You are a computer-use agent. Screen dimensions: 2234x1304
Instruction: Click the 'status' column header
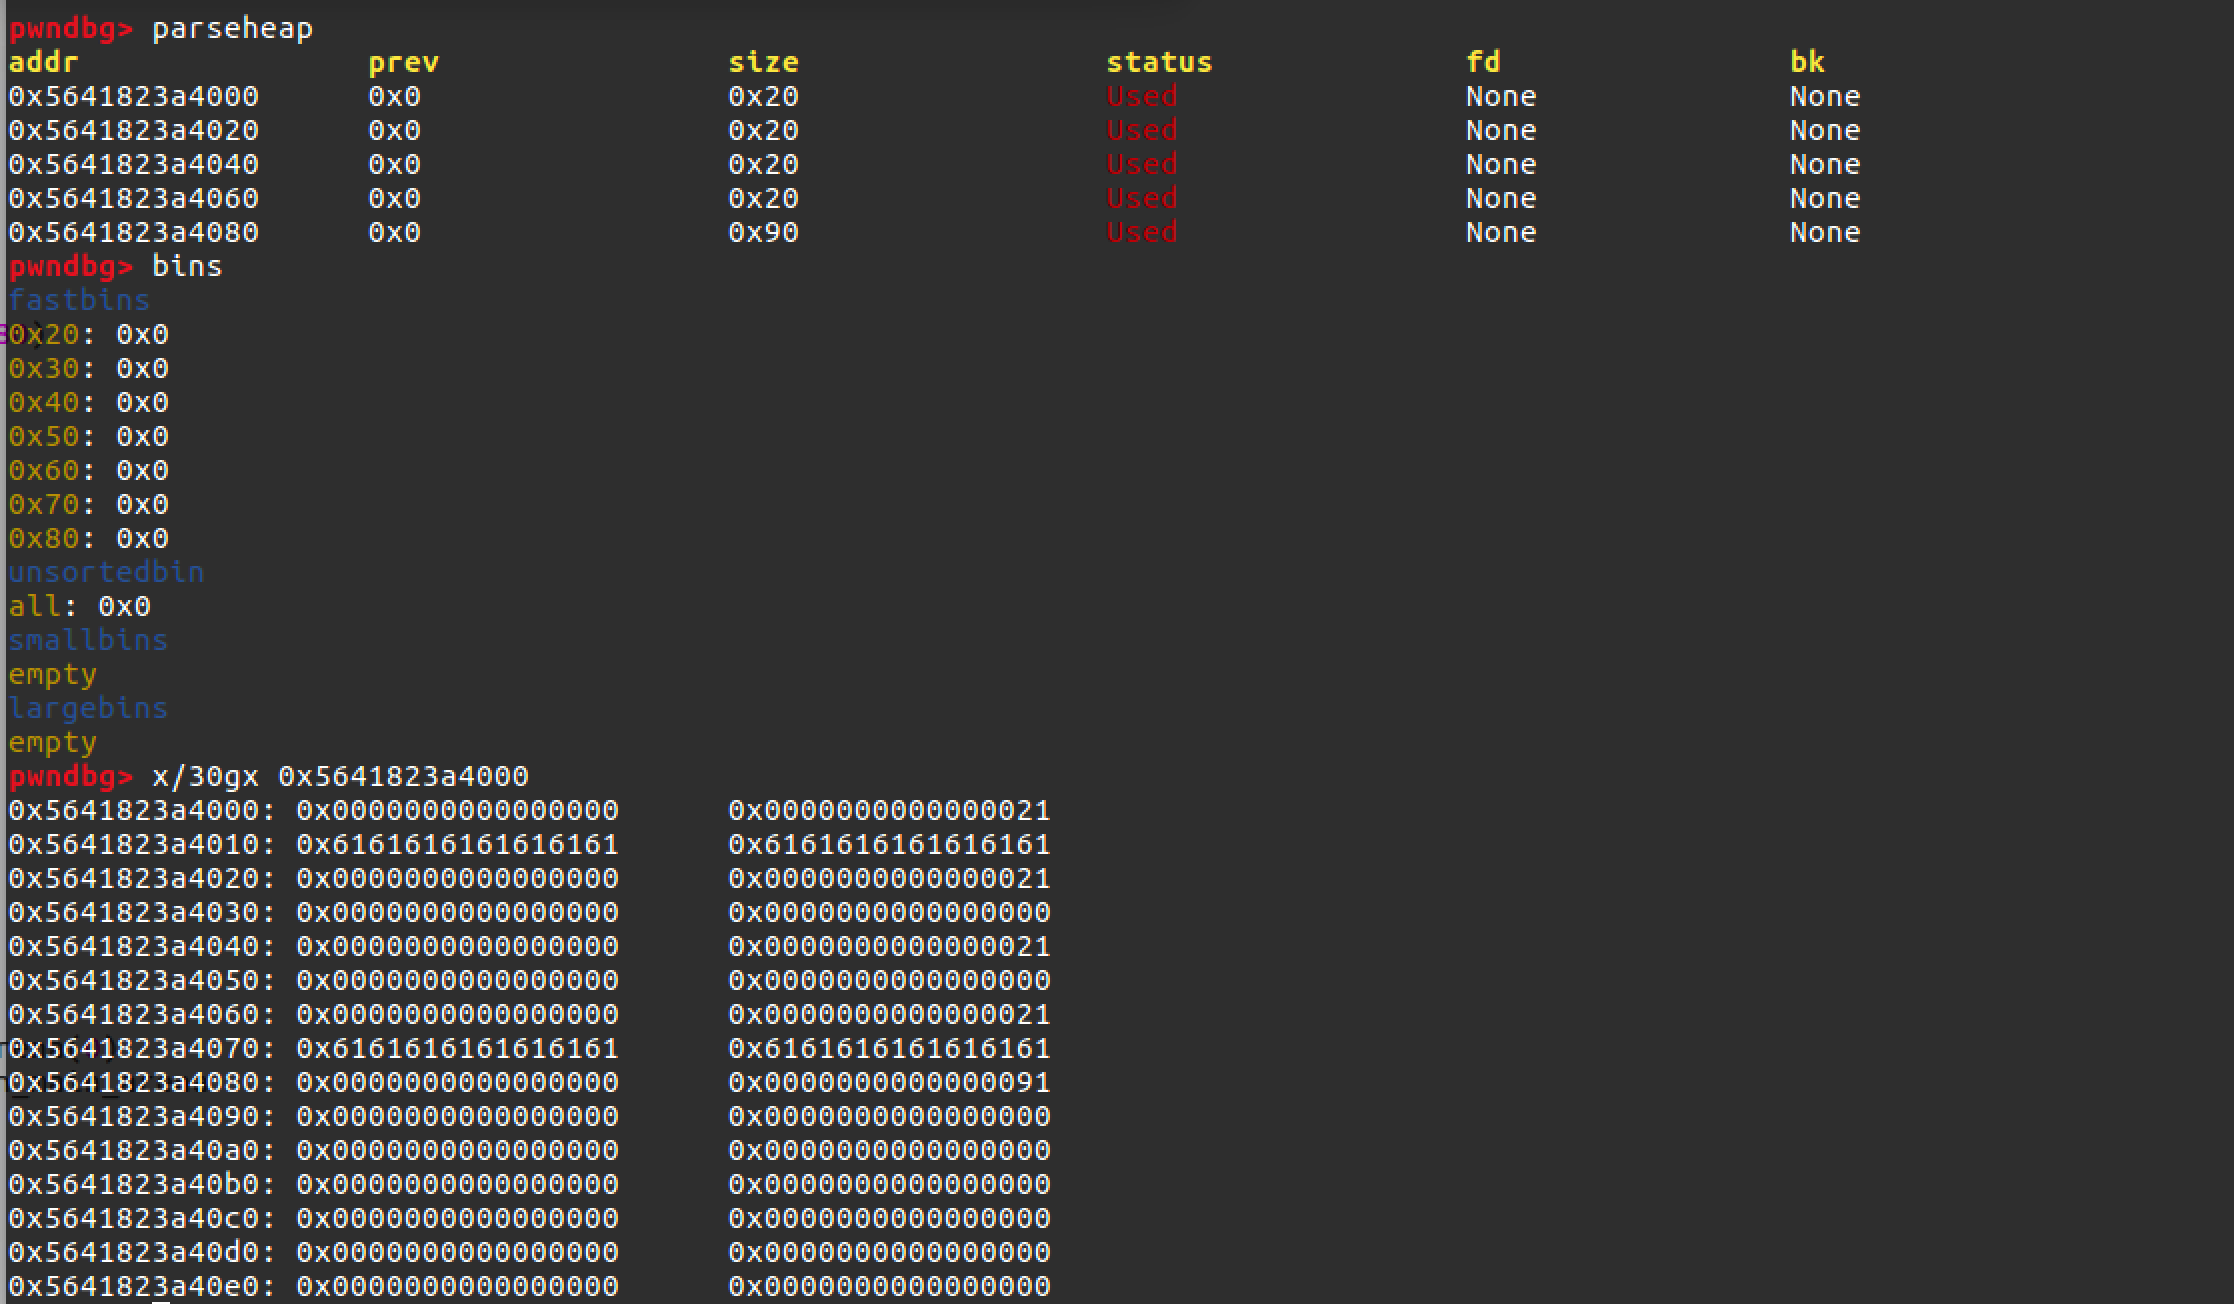1158,62
